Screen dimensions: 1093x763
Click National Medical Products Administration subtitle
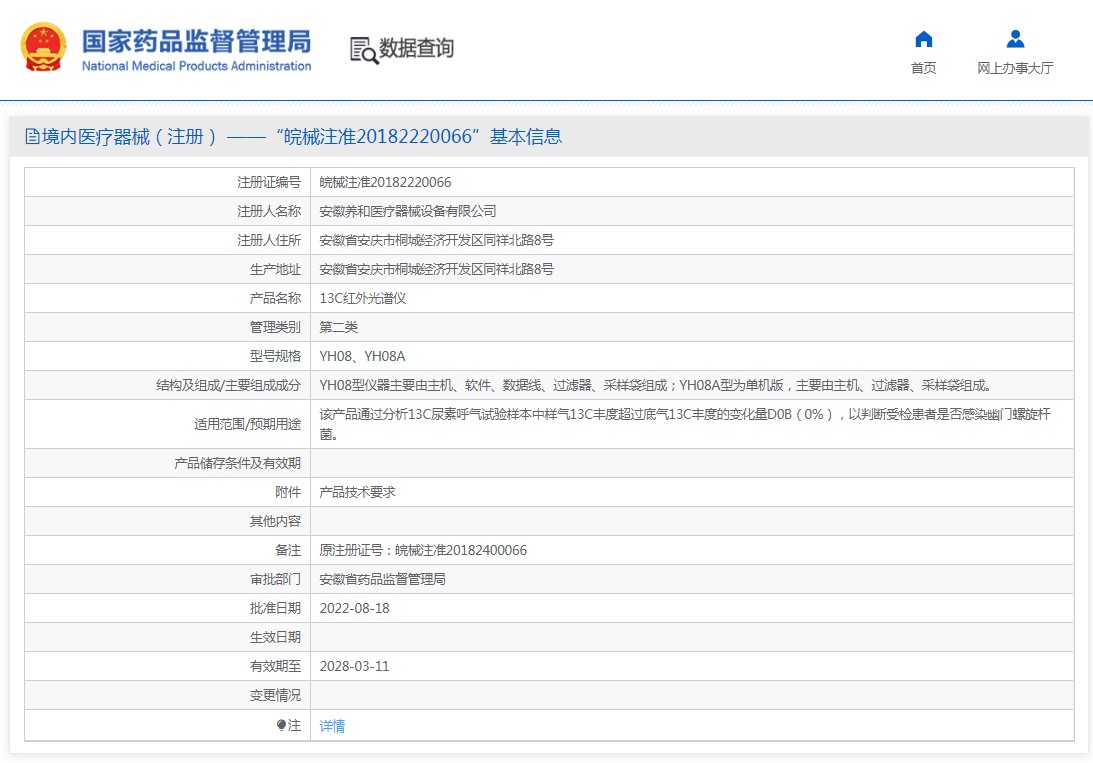coord(197,66)
